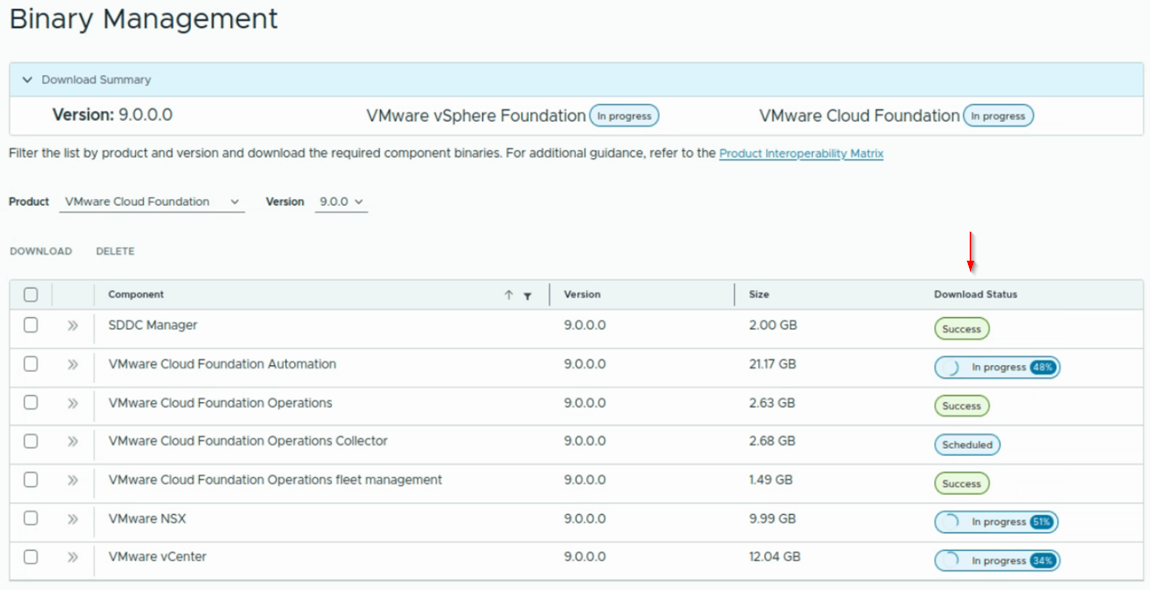Expand VMware vCenter row details chevron
Image resolution: width=1150 pixels, height=590 pixels.
click(72, 558)
